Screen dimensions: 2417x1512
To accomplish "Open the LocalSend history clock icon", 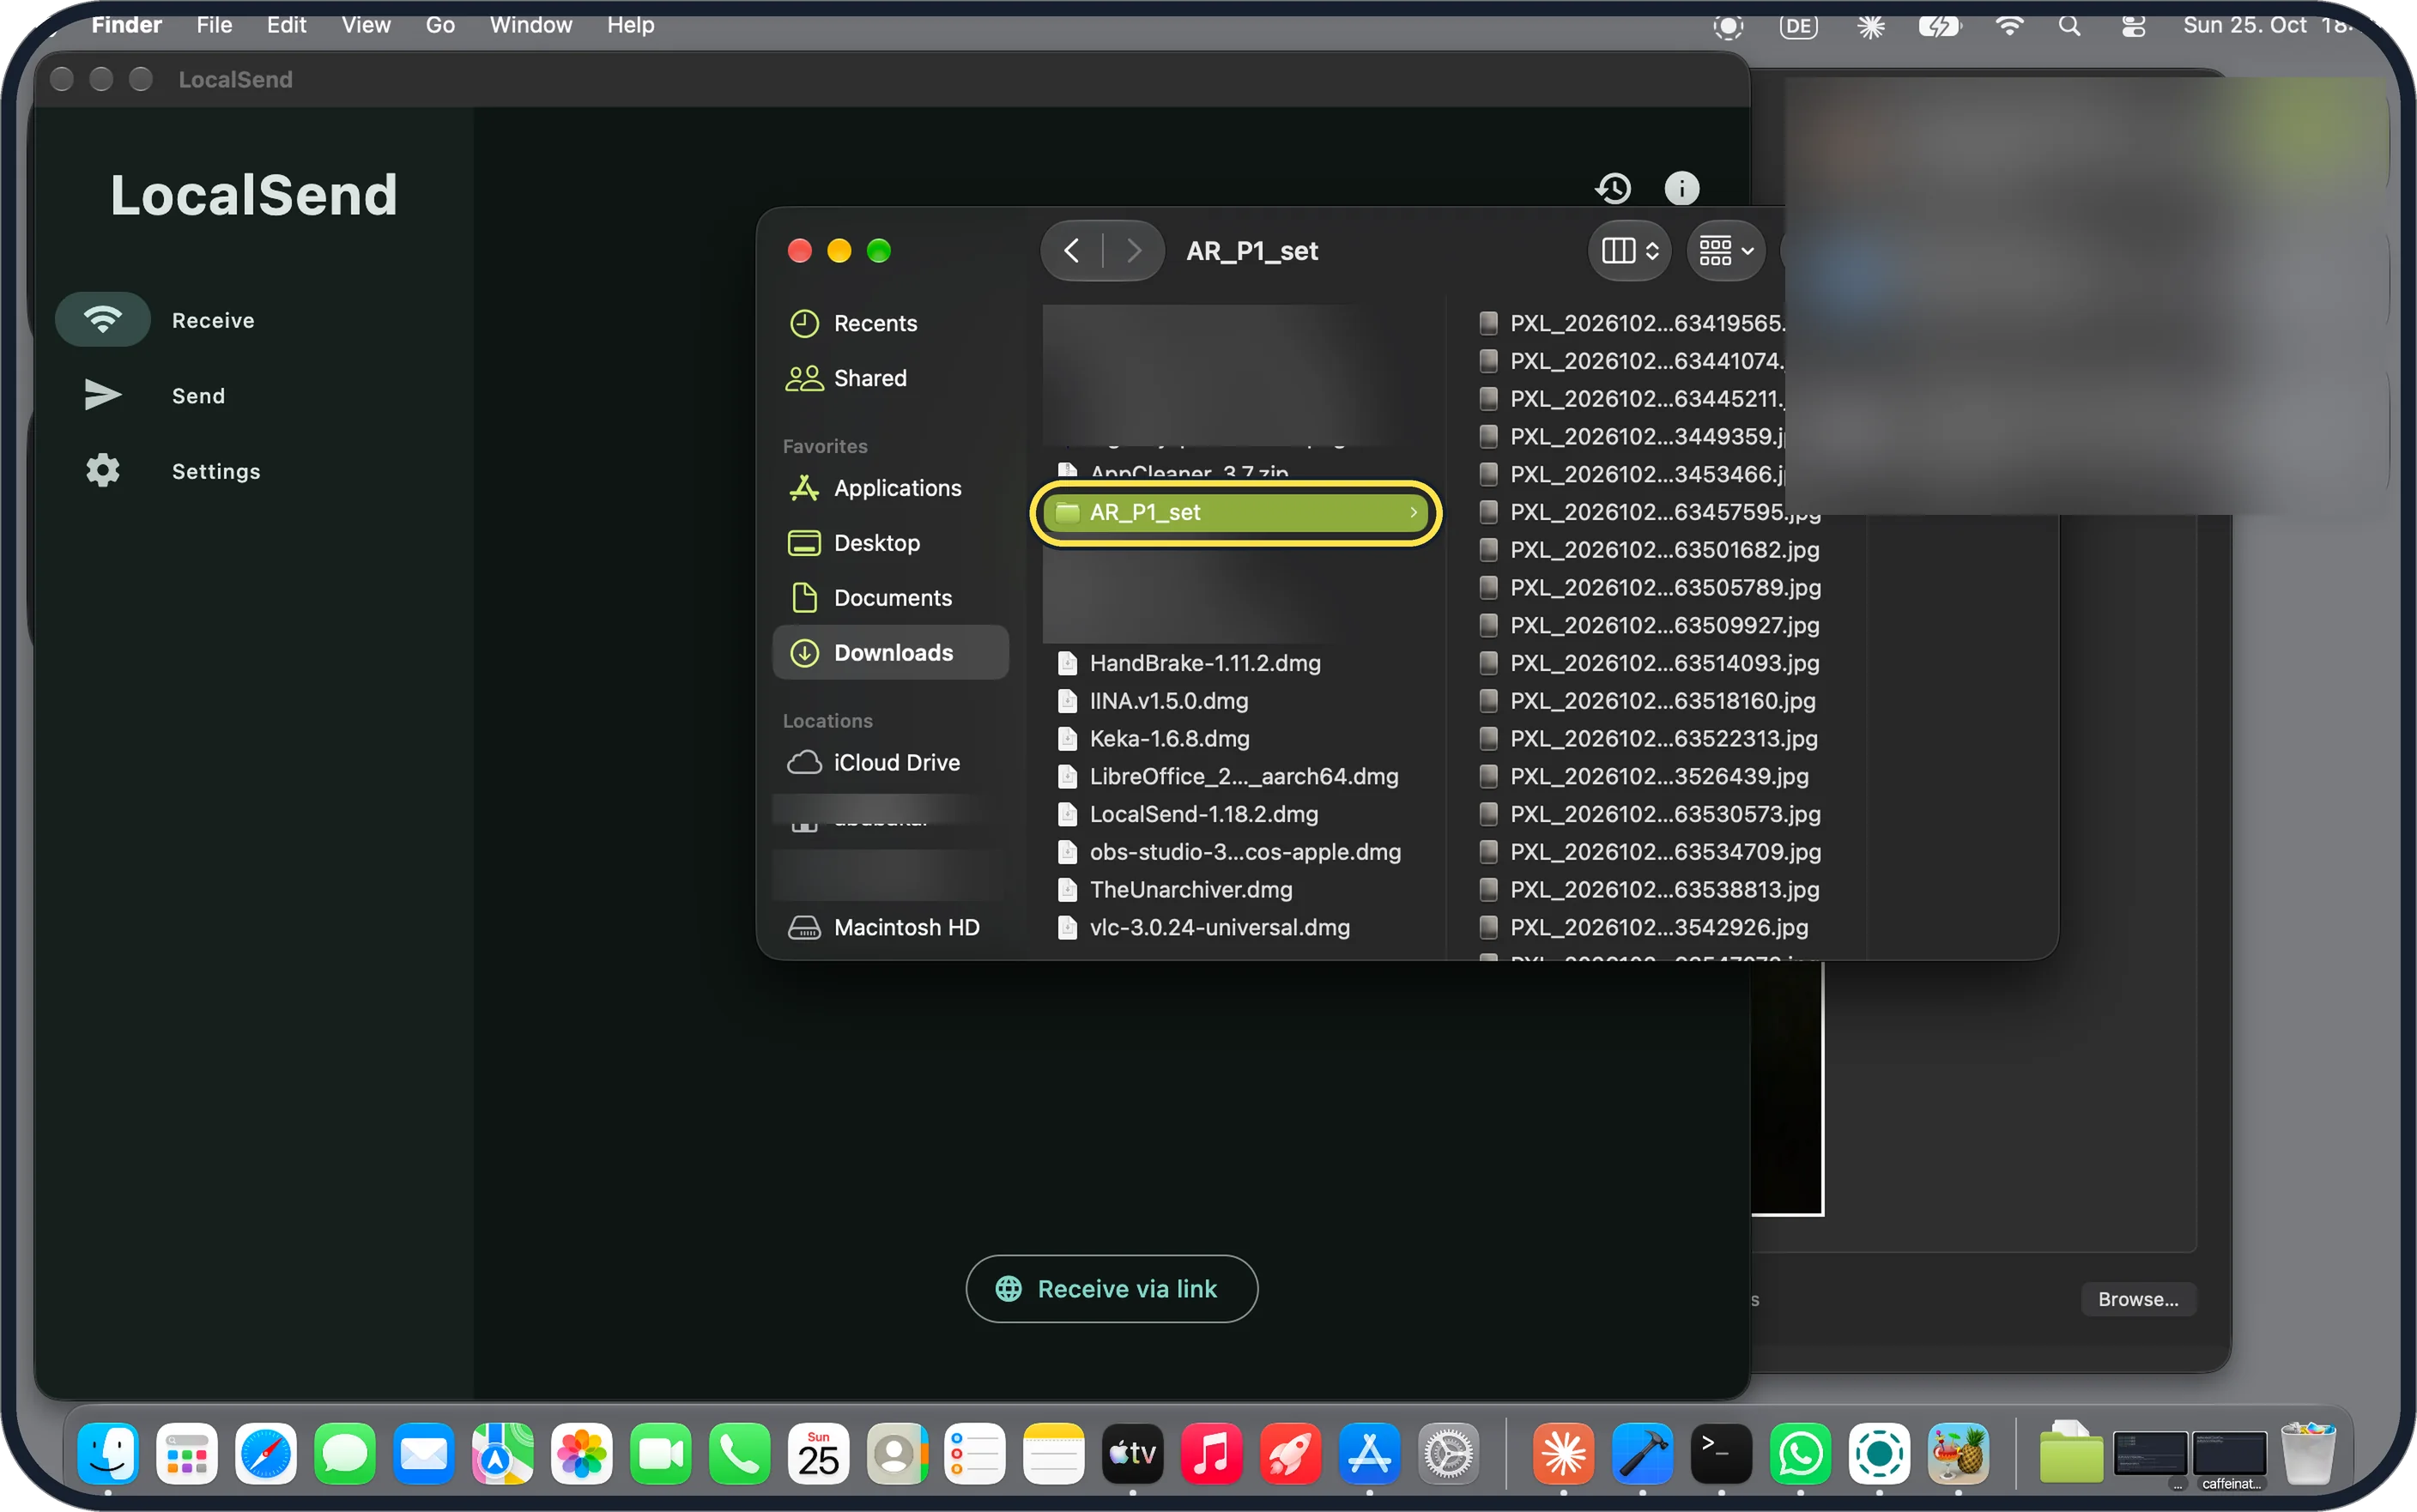I will coord(1613,188).
